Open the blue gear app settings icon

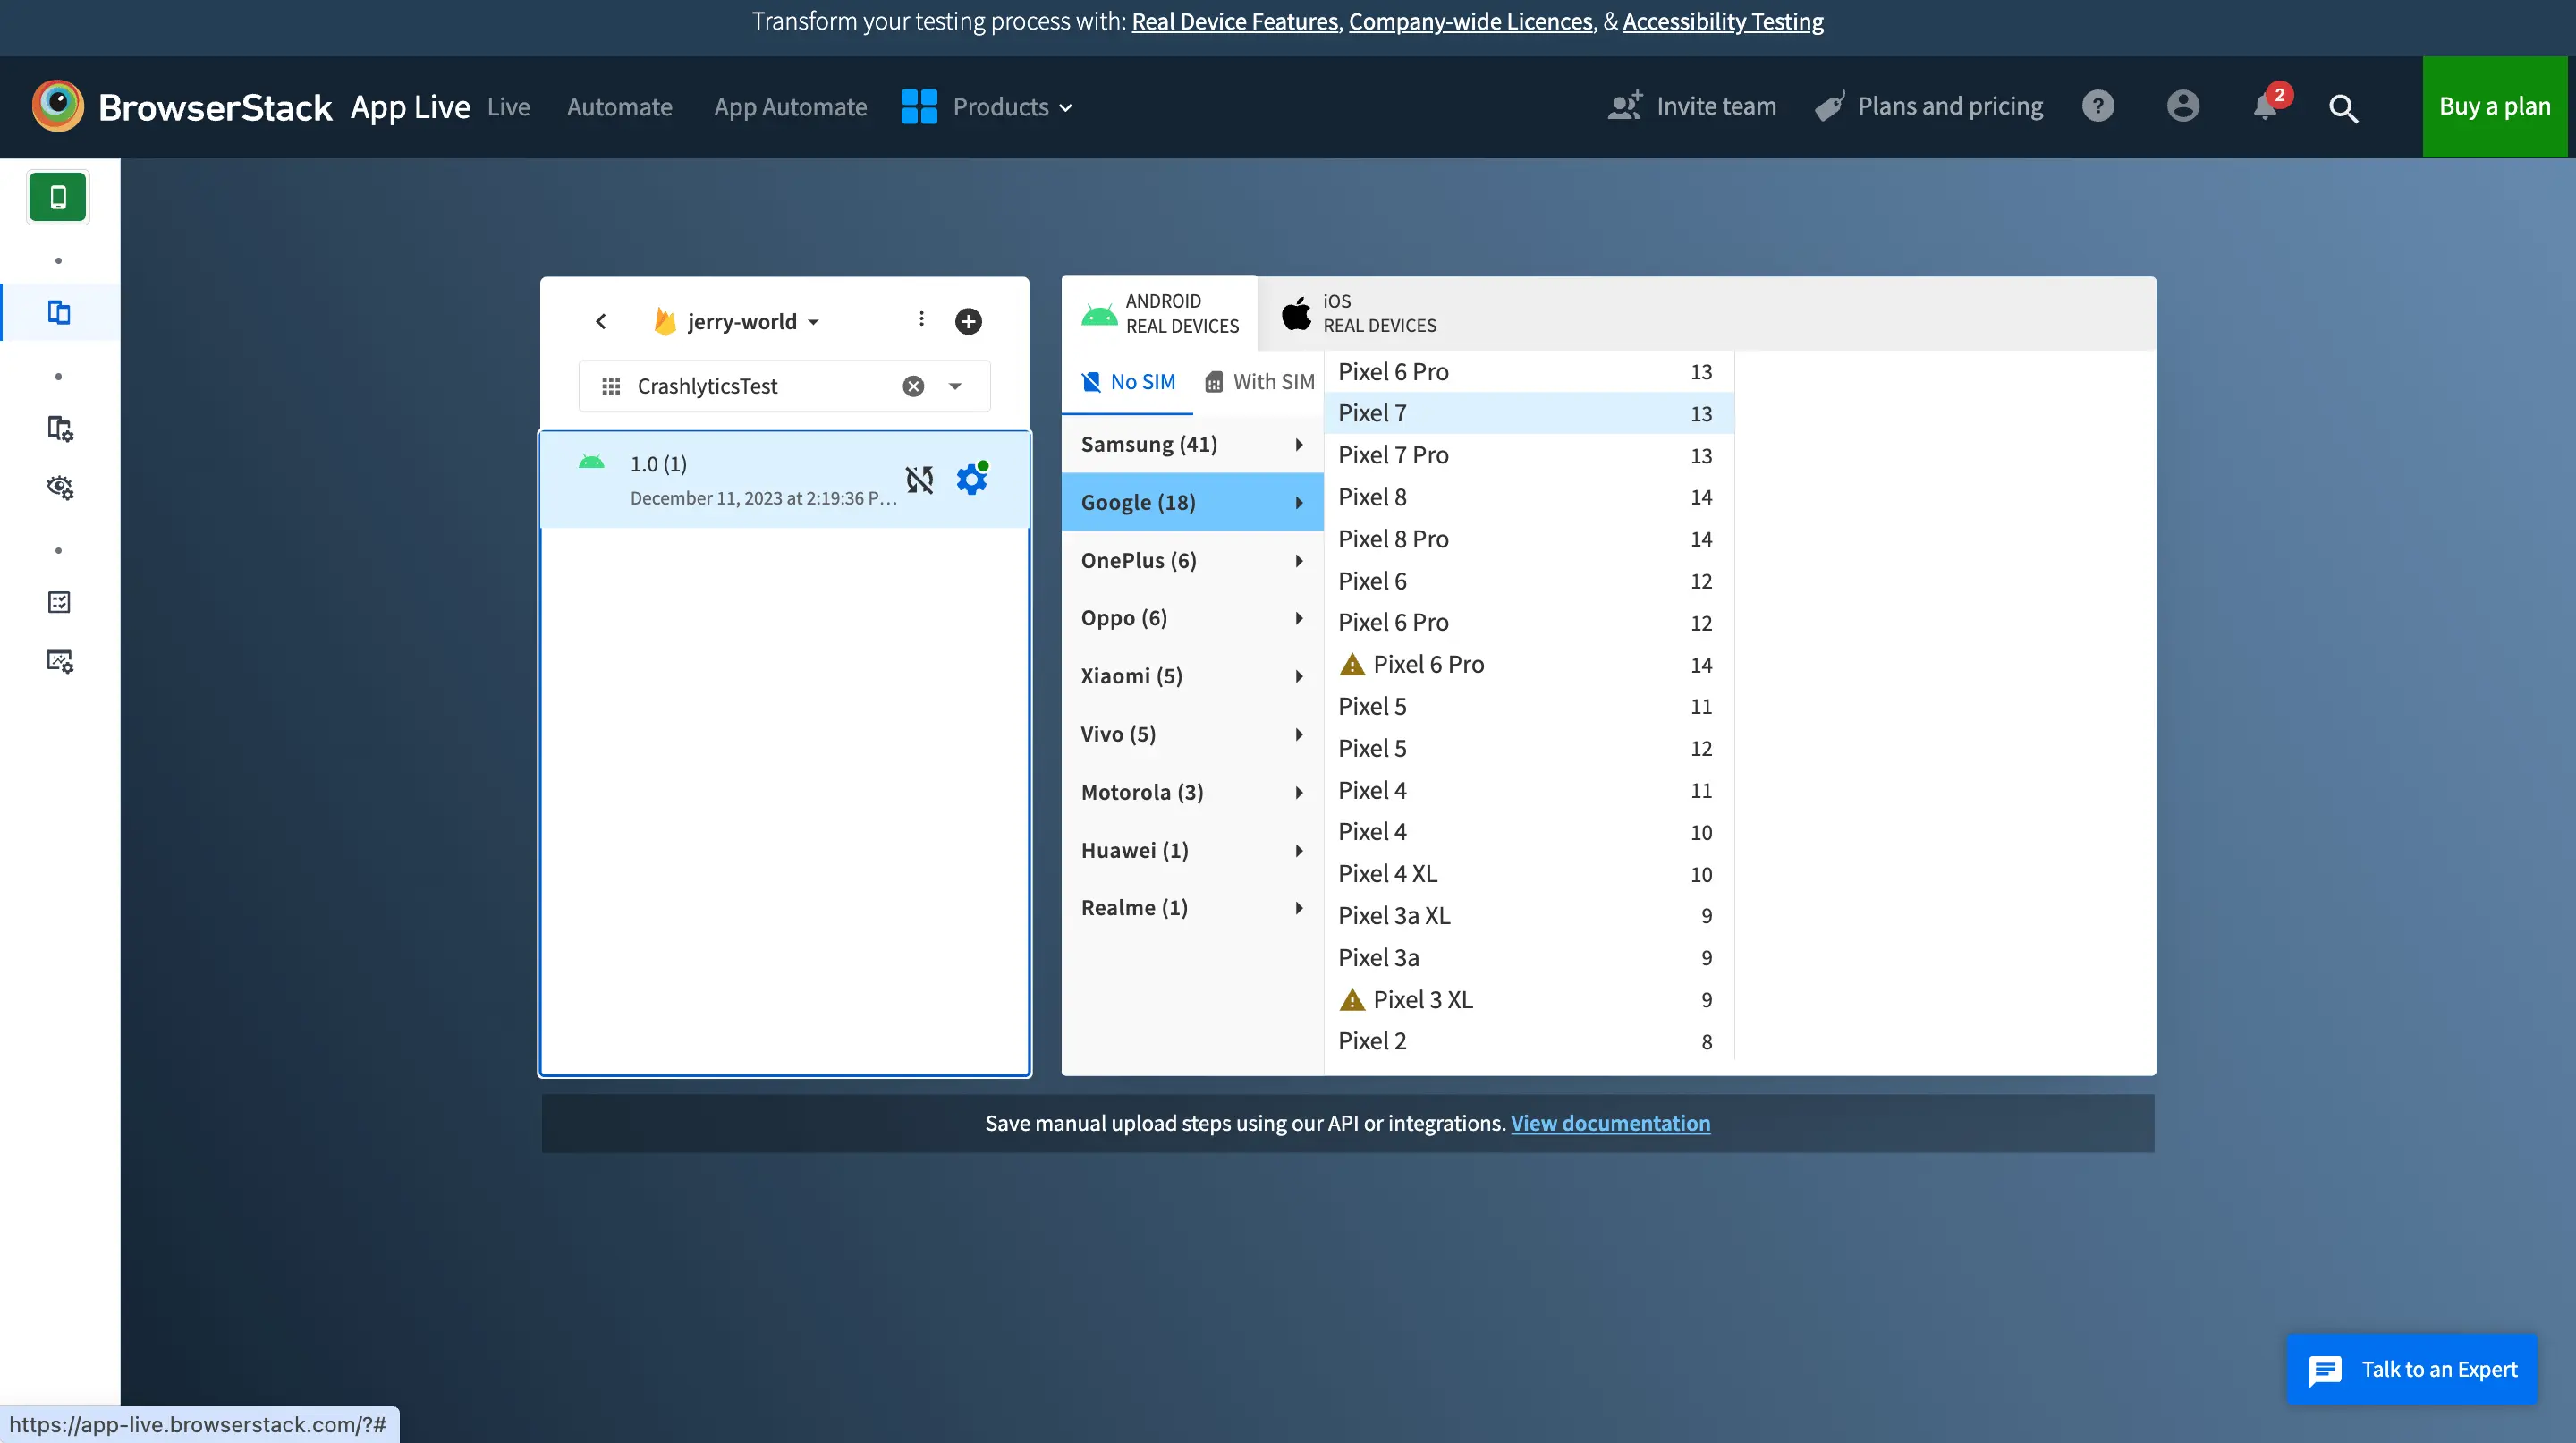pos(971,480)
